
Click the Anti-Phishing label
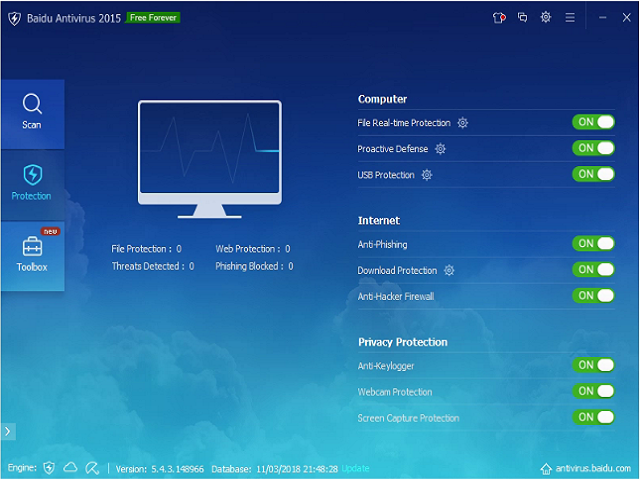(382, 244)
